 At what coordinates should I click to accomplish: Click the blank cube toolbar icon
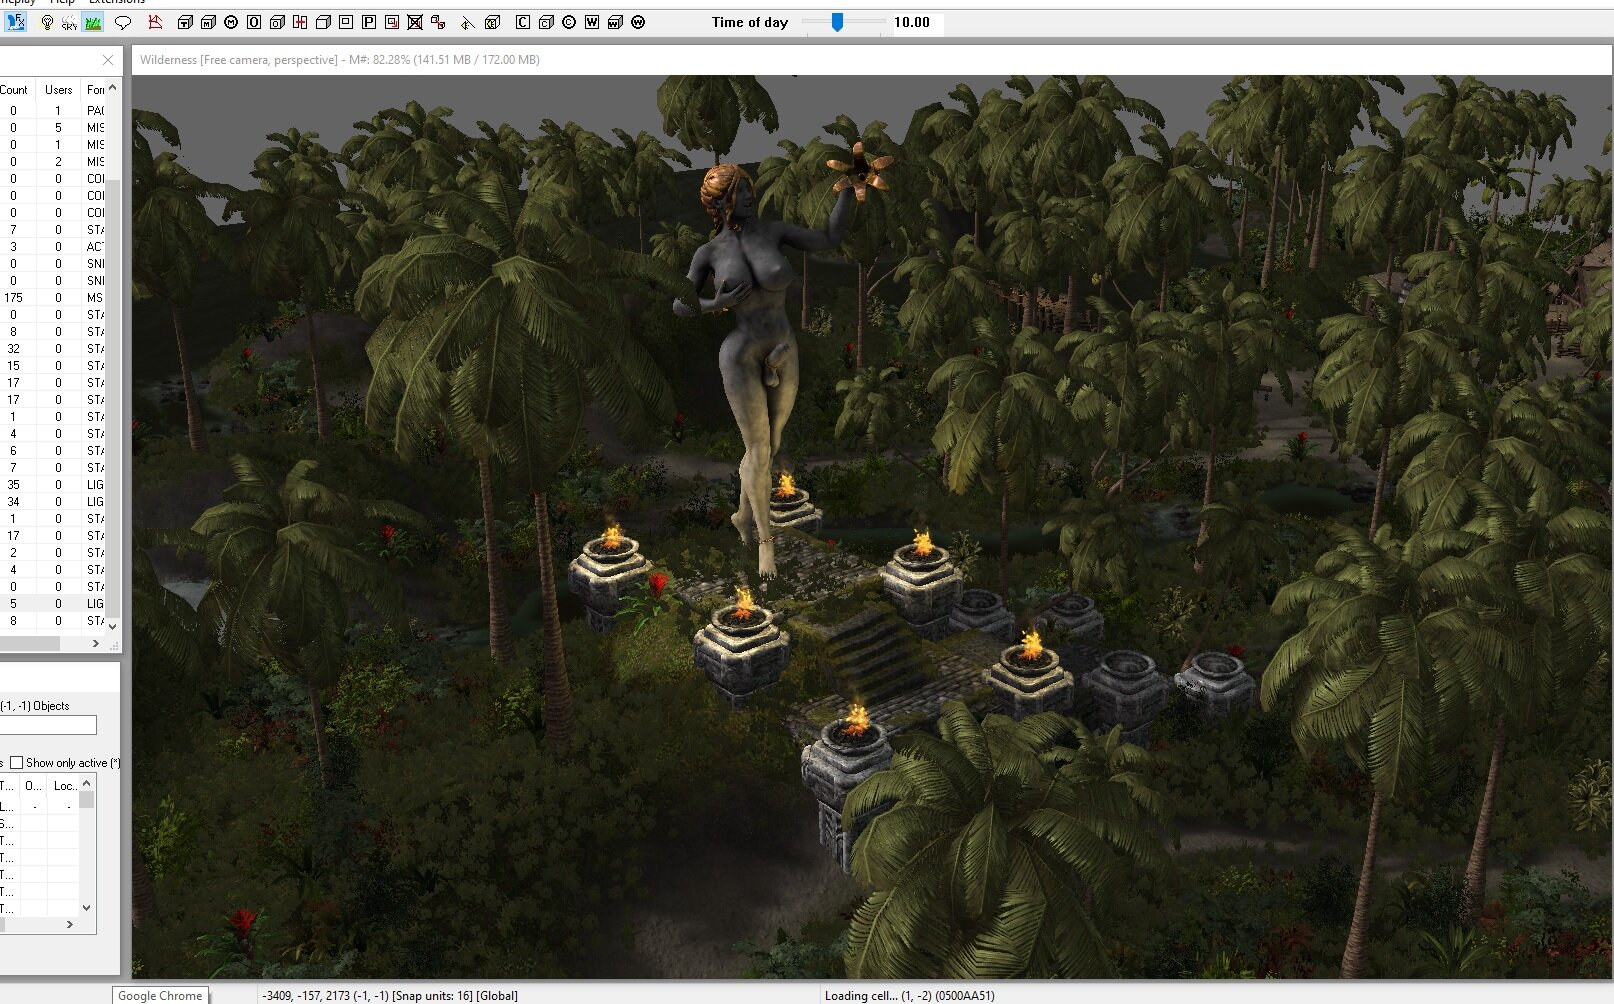pyautogui.click(x=323, y=22)
